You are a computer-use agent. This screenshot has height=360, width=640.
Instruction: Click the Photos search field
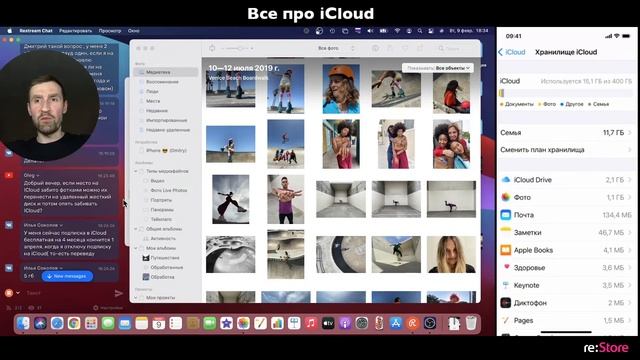coord(456,48)
